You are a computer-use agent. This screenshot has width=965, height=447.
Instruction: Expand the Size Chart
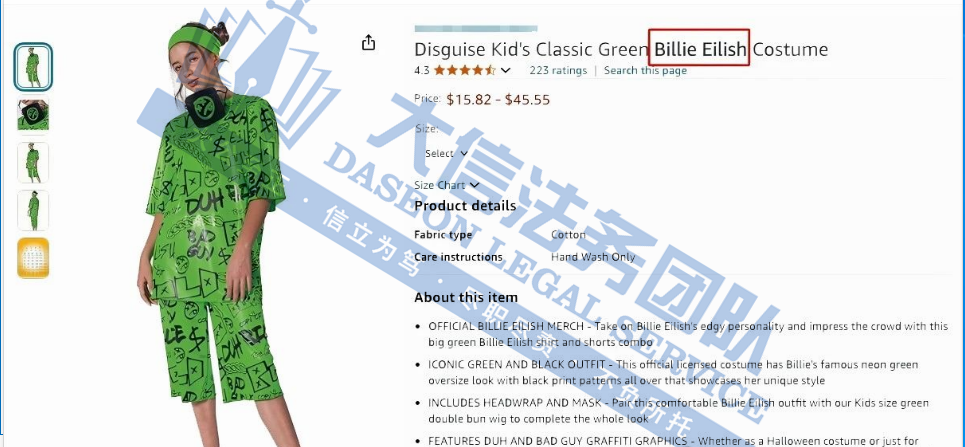coord(447,185)
